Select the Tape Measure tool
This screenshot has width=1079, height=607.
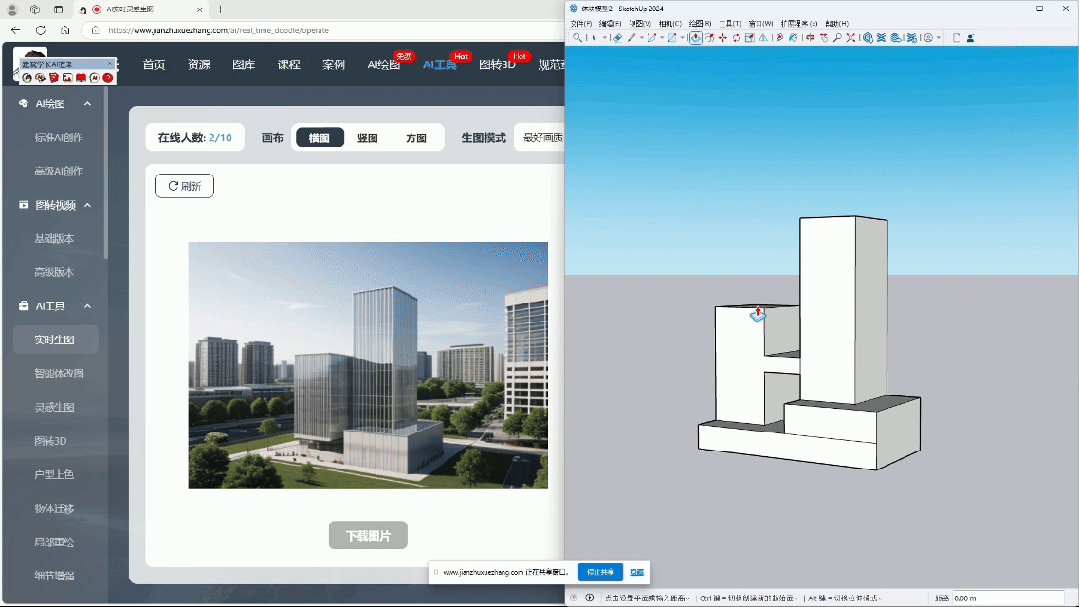click(x=779, y=38)
